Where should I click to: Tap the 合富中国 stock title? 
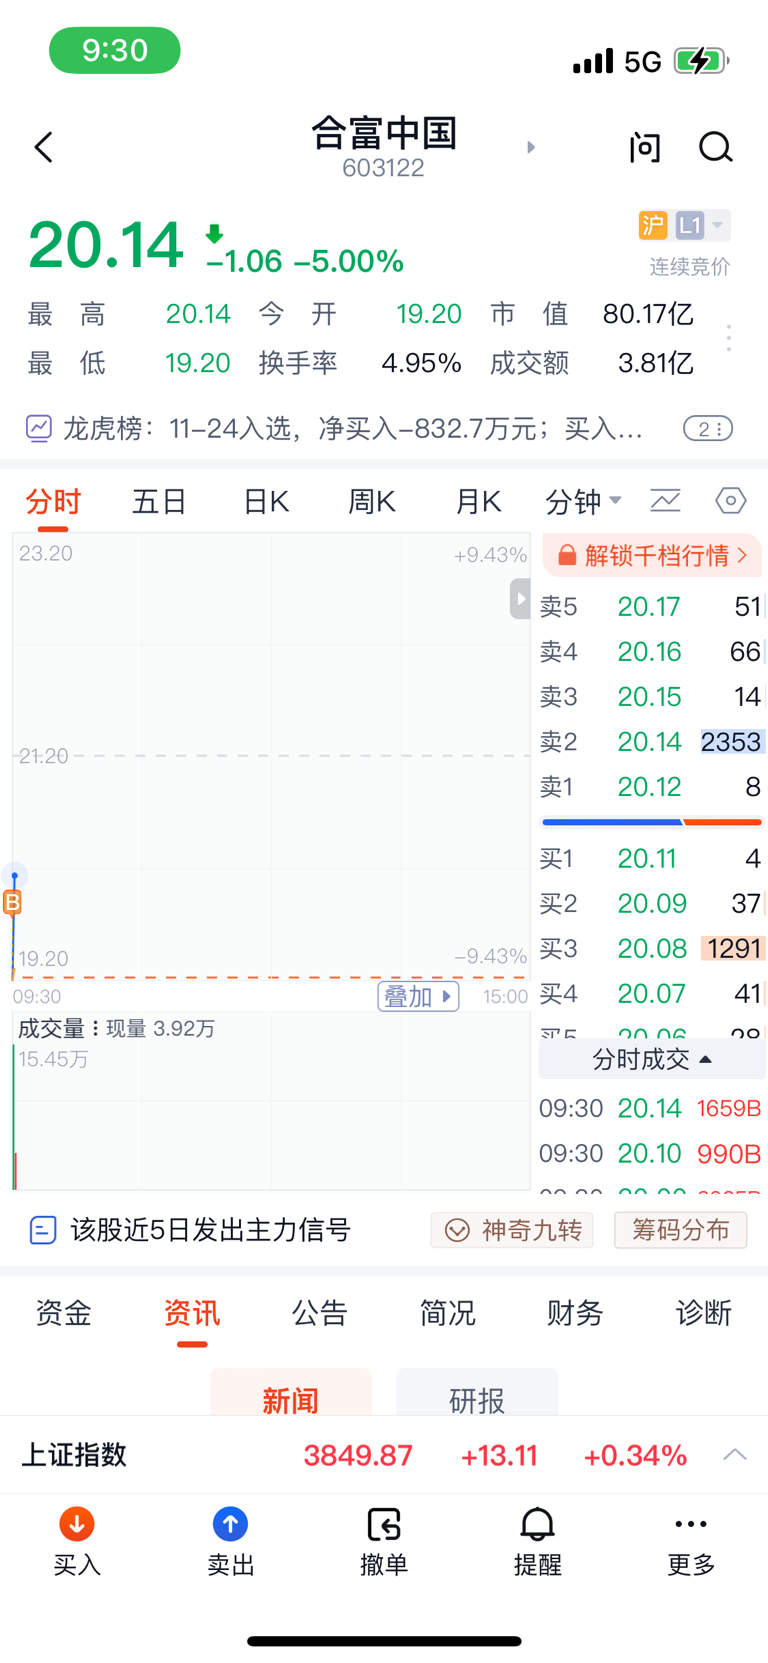384,133
